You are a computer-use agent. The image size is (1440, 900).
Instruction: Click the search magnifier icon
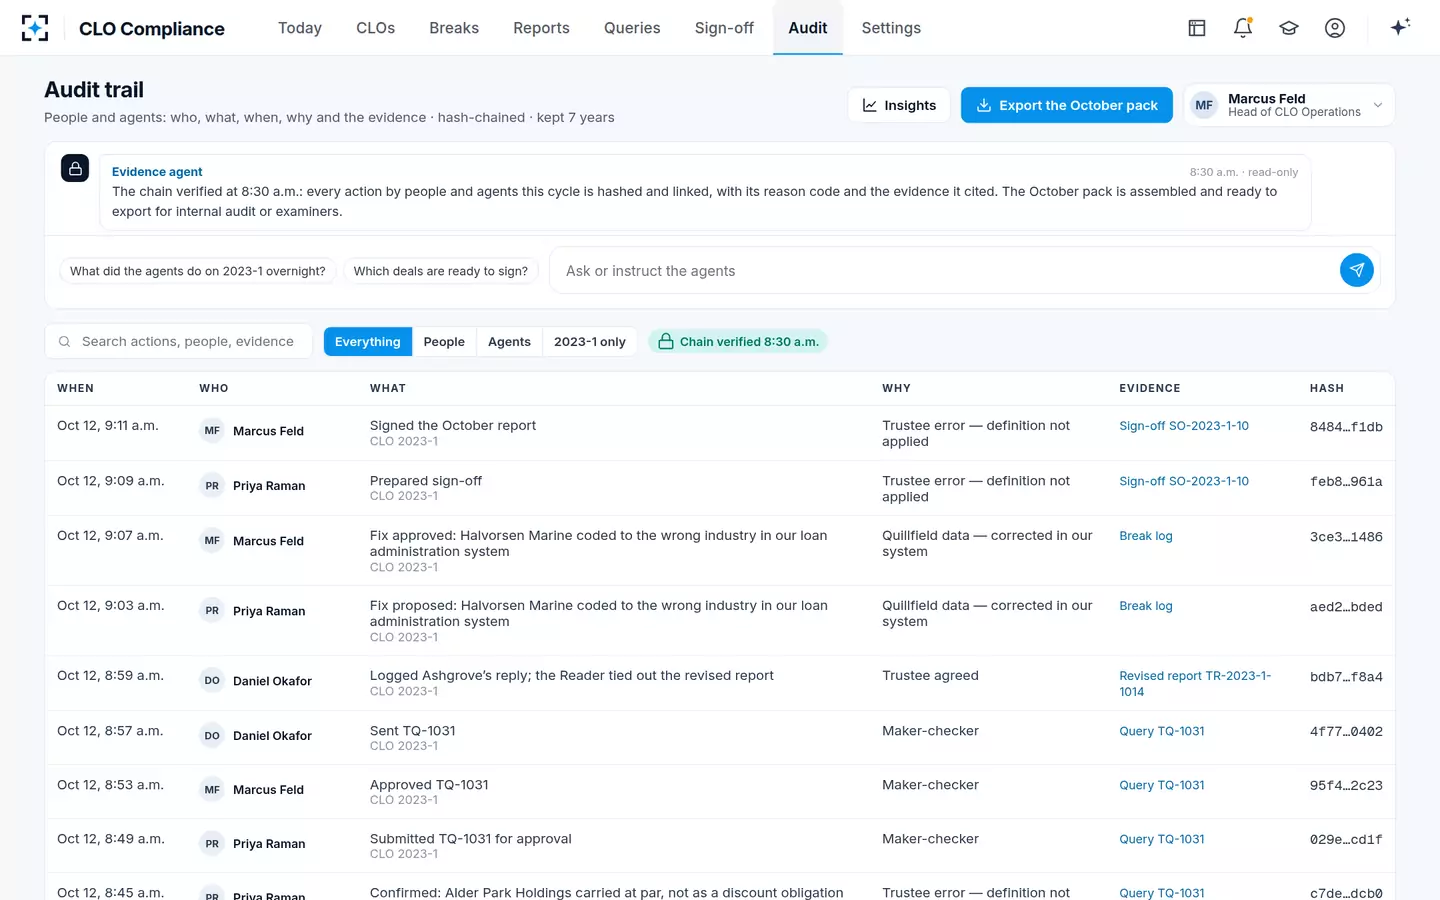64,342
